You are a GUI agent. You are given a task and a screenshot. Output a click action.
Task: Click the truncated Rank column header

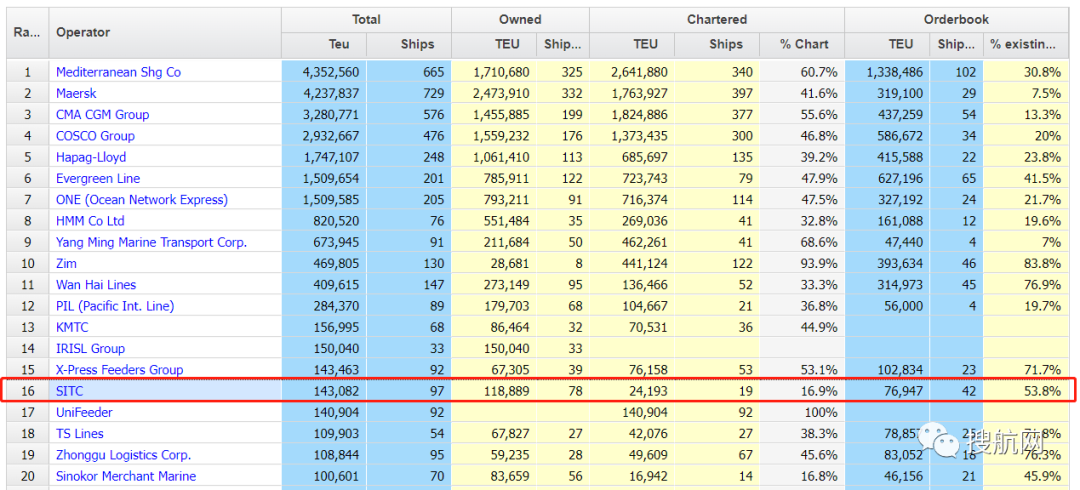26,32
